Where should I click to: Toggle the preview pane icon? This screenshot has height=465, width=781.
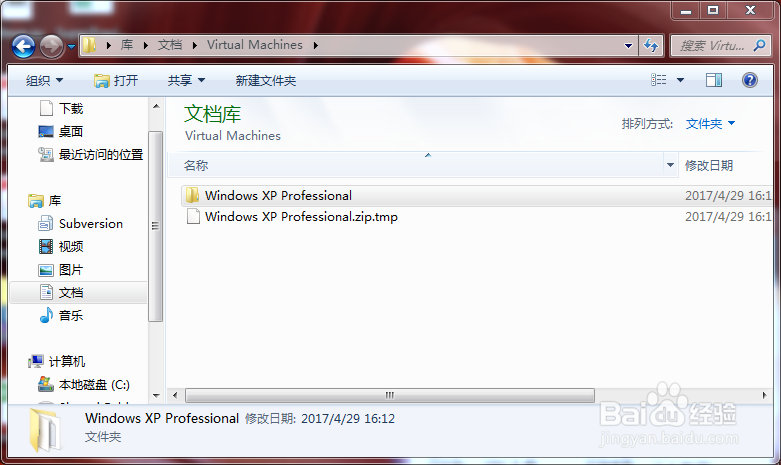pos(714,80)
